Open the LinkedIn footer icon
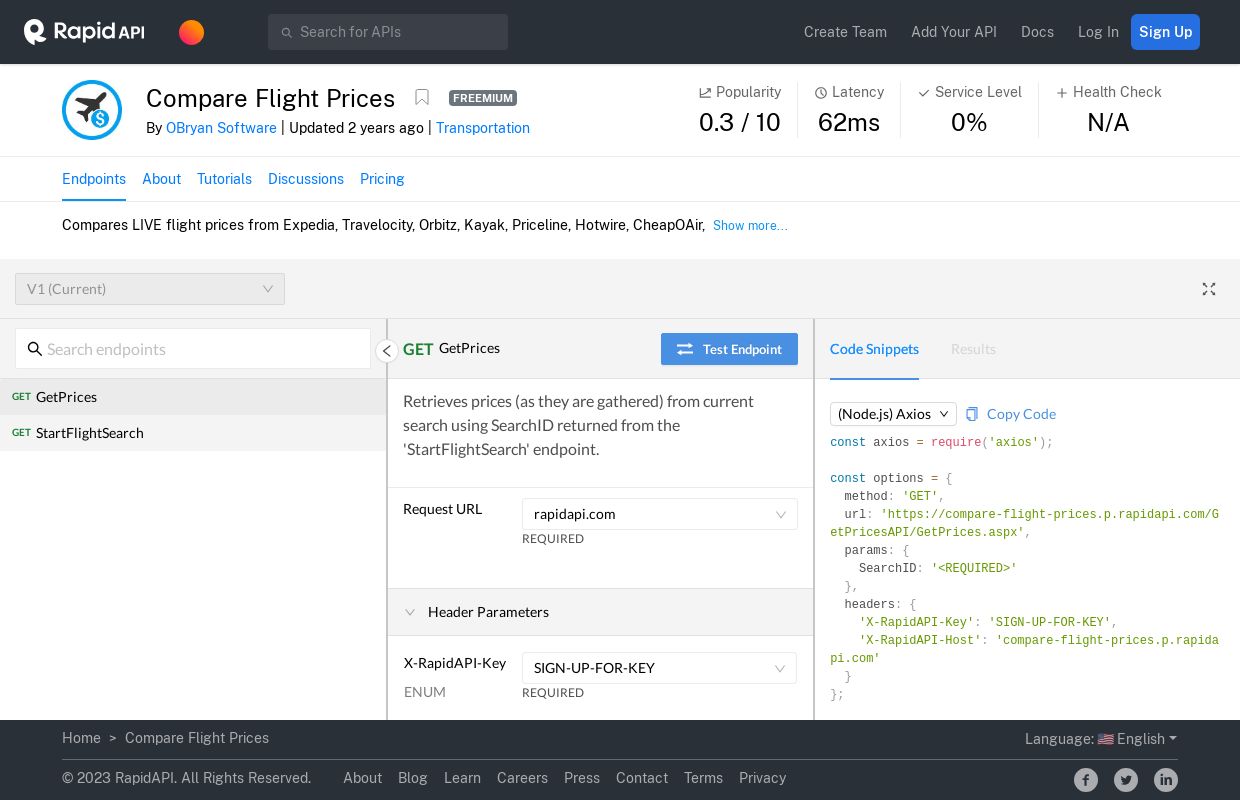 tap(1166, 780)
